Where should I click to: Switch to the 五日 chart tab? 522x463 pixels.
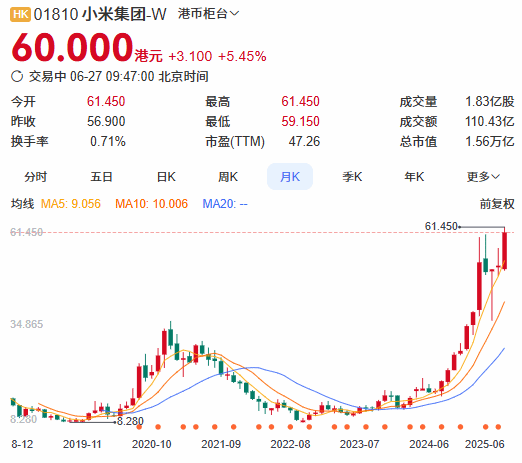coord(101,177)
